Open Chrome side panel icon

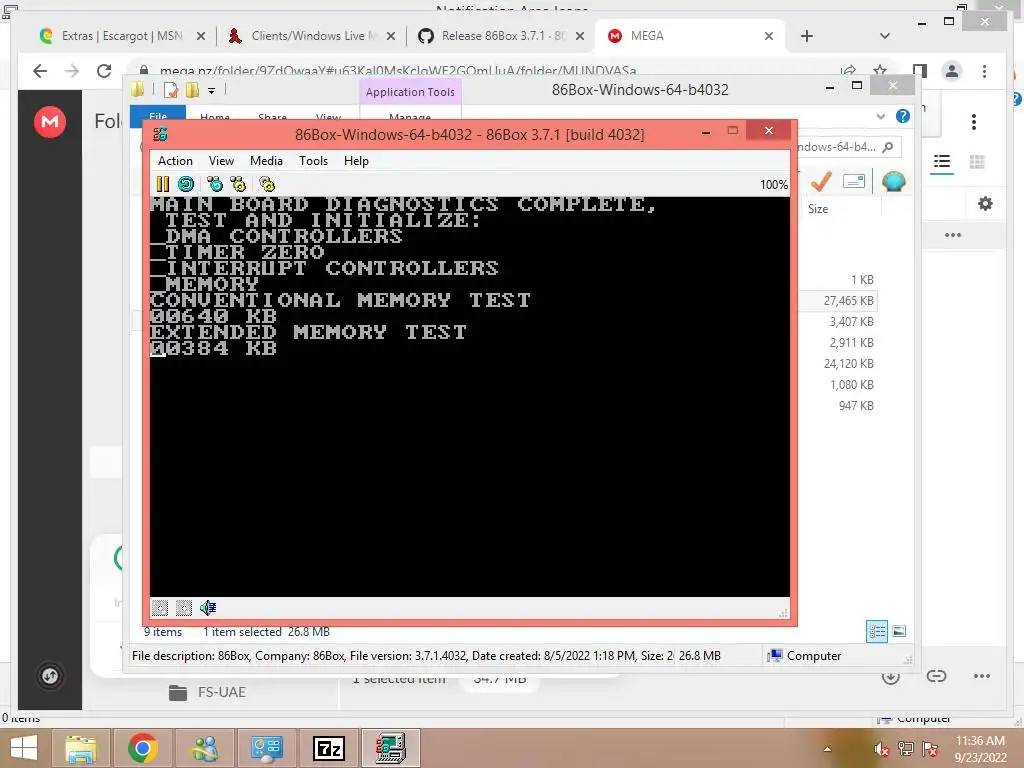point(920,71)
